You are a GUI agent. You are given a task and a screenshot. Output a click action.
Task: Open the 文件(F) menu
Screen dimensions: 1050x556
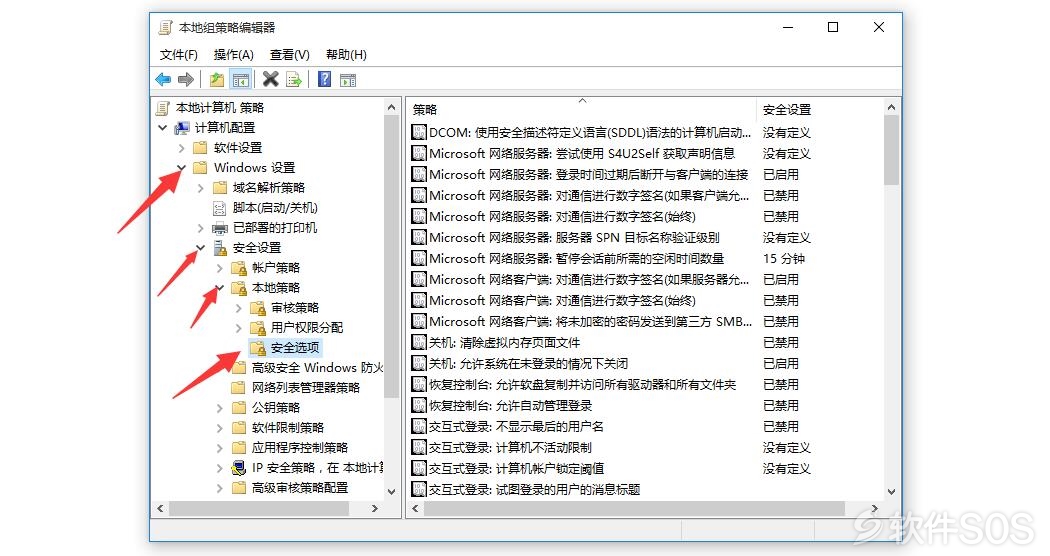179,55
